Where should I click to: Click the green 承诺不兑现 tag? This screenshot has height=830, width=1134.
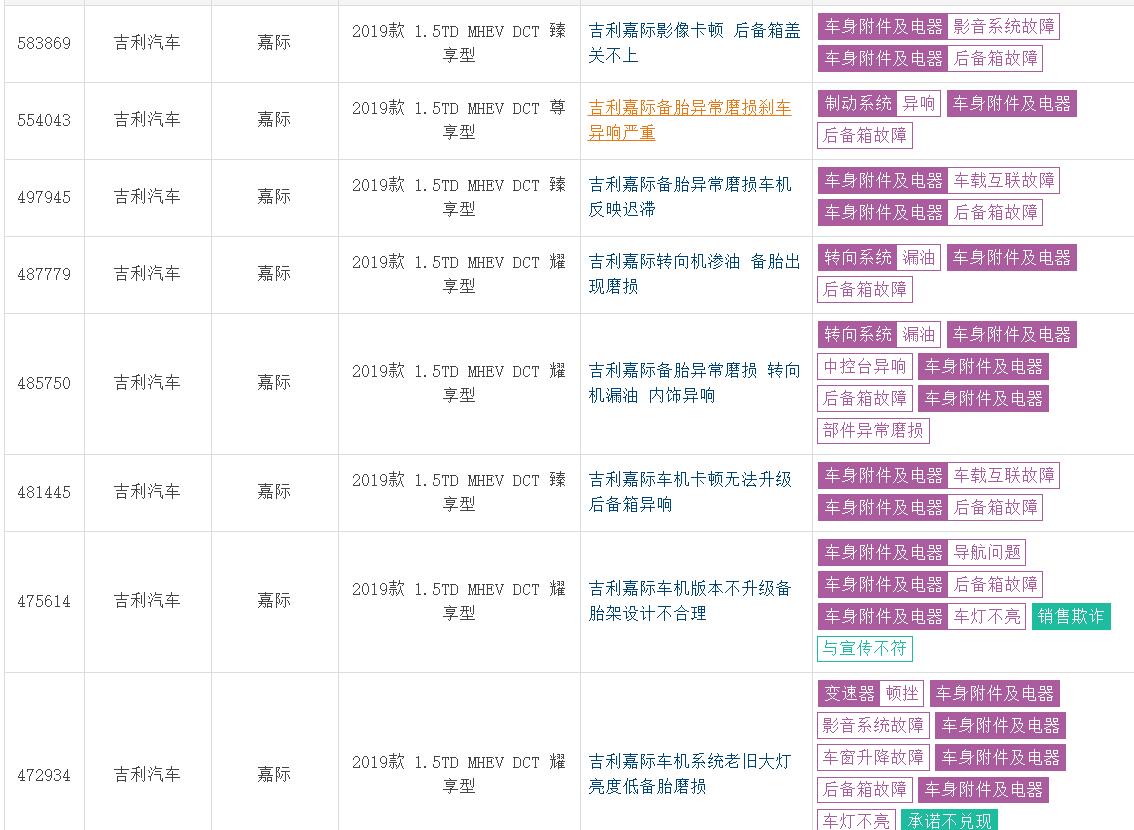click(x=948, y=820)
